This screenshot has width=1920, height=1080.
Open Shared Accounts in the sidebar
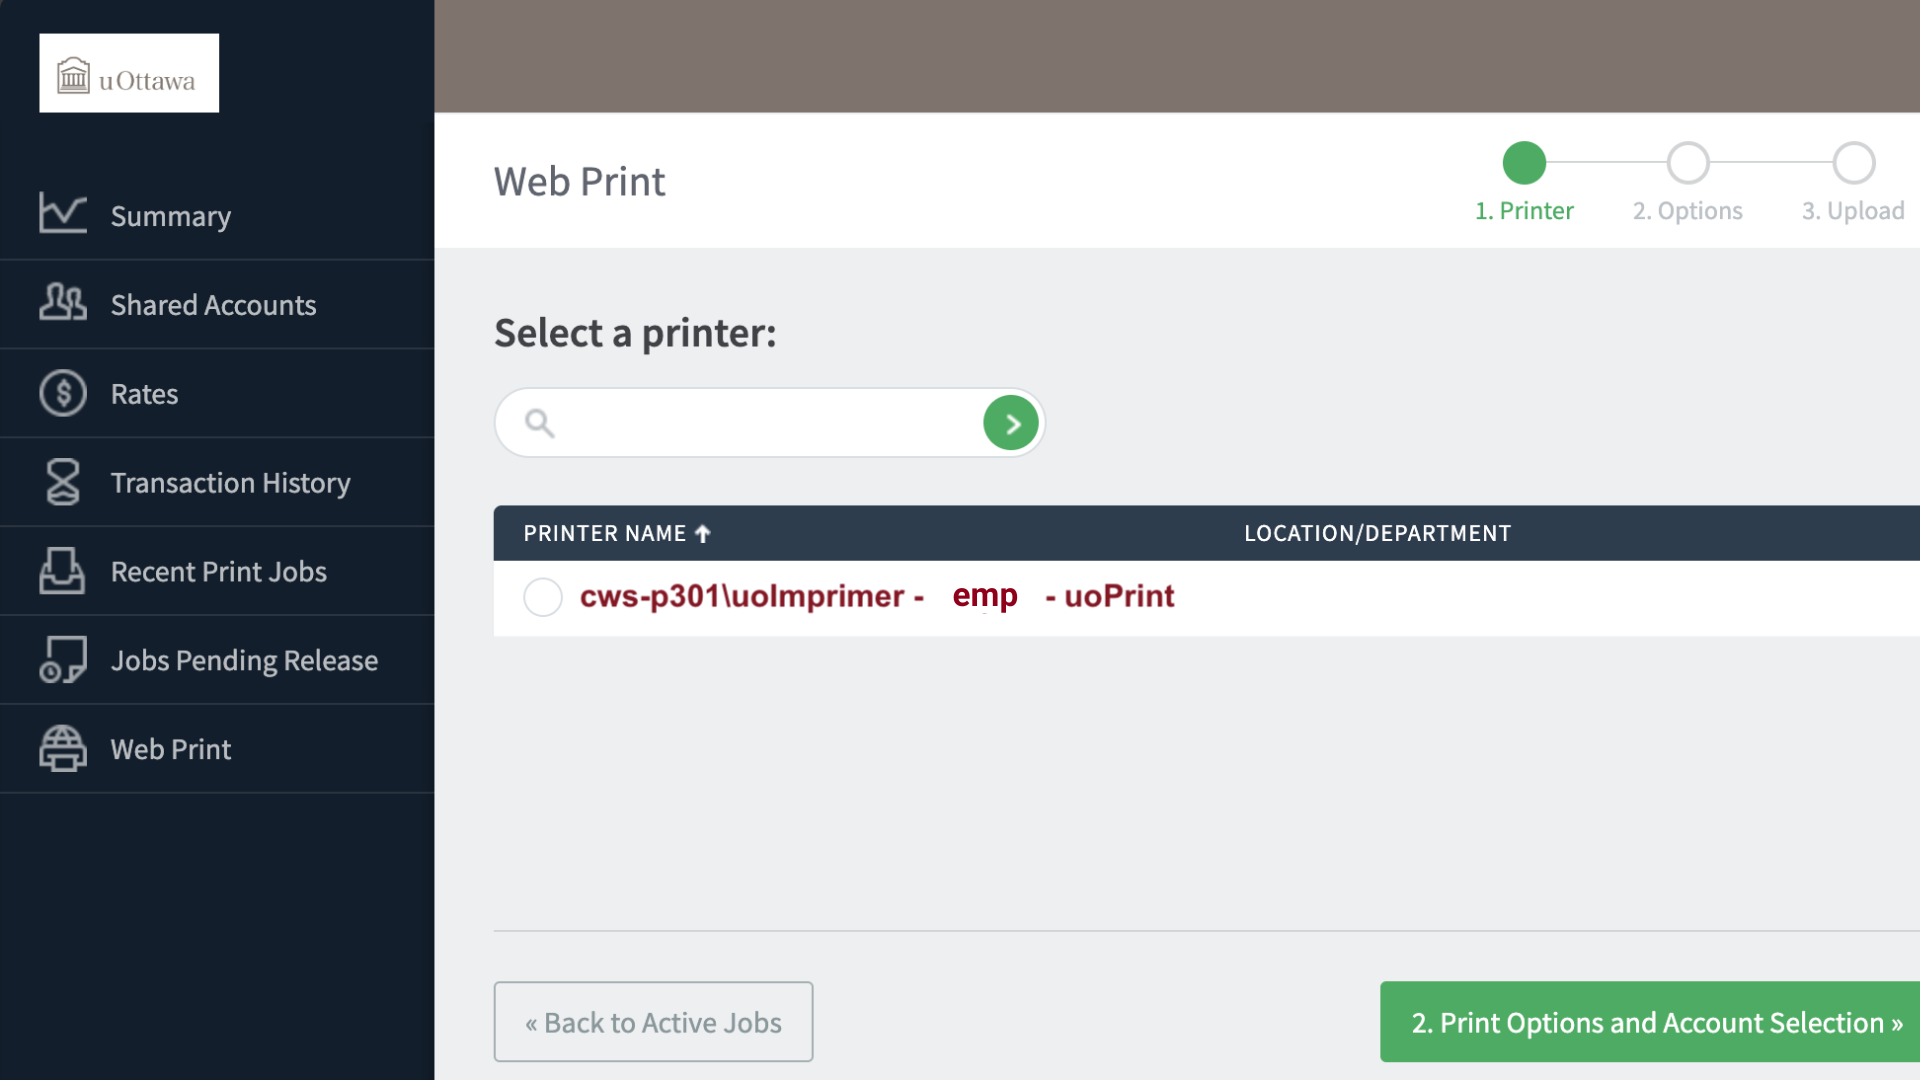click(x=217, y=304)
